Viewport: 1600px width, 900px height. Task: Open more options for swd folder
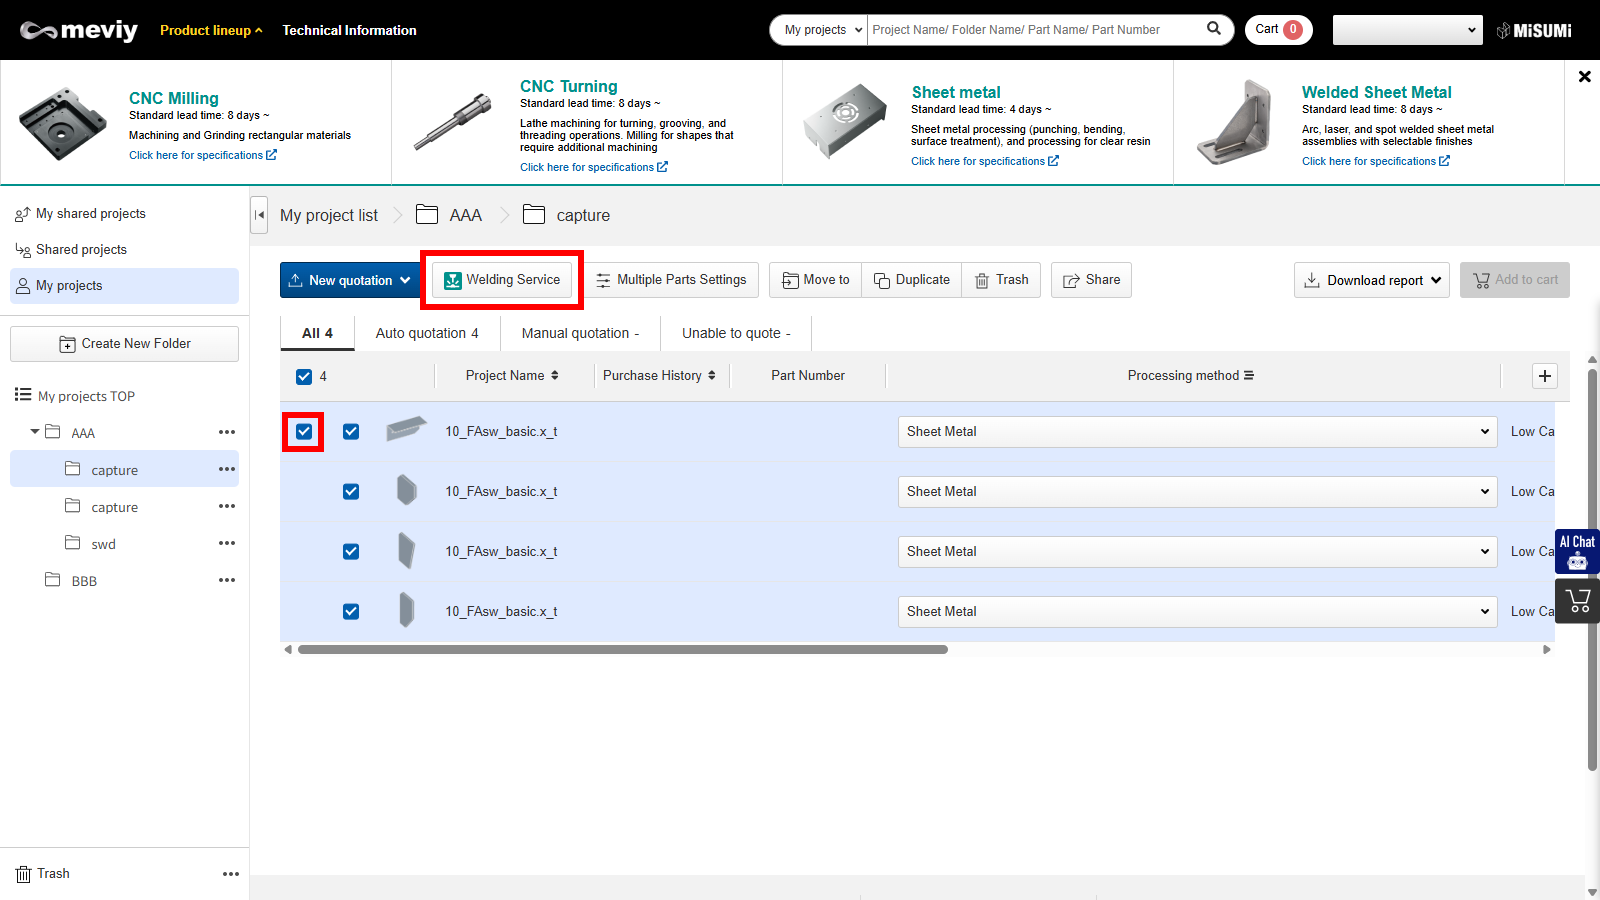[x=227, y=544]
